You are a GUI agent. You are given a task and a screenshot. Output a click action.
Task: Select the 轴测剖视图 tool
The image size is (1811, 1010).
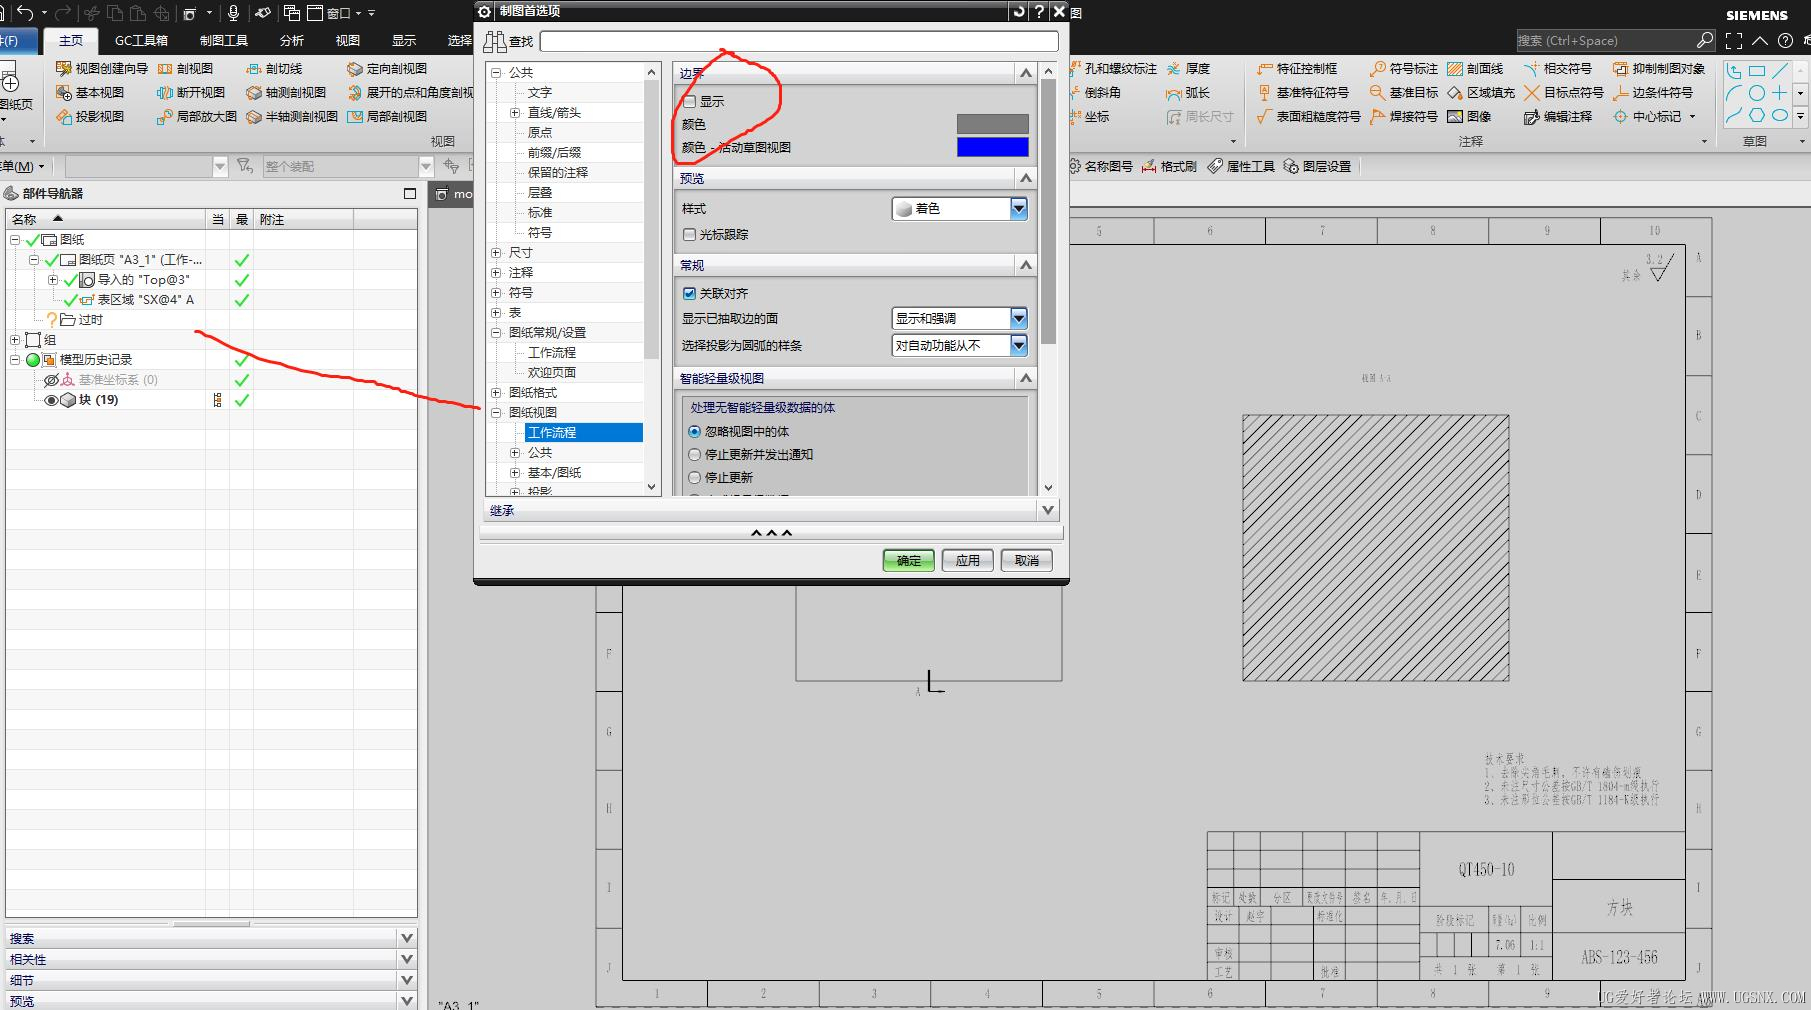click(286, 92)
